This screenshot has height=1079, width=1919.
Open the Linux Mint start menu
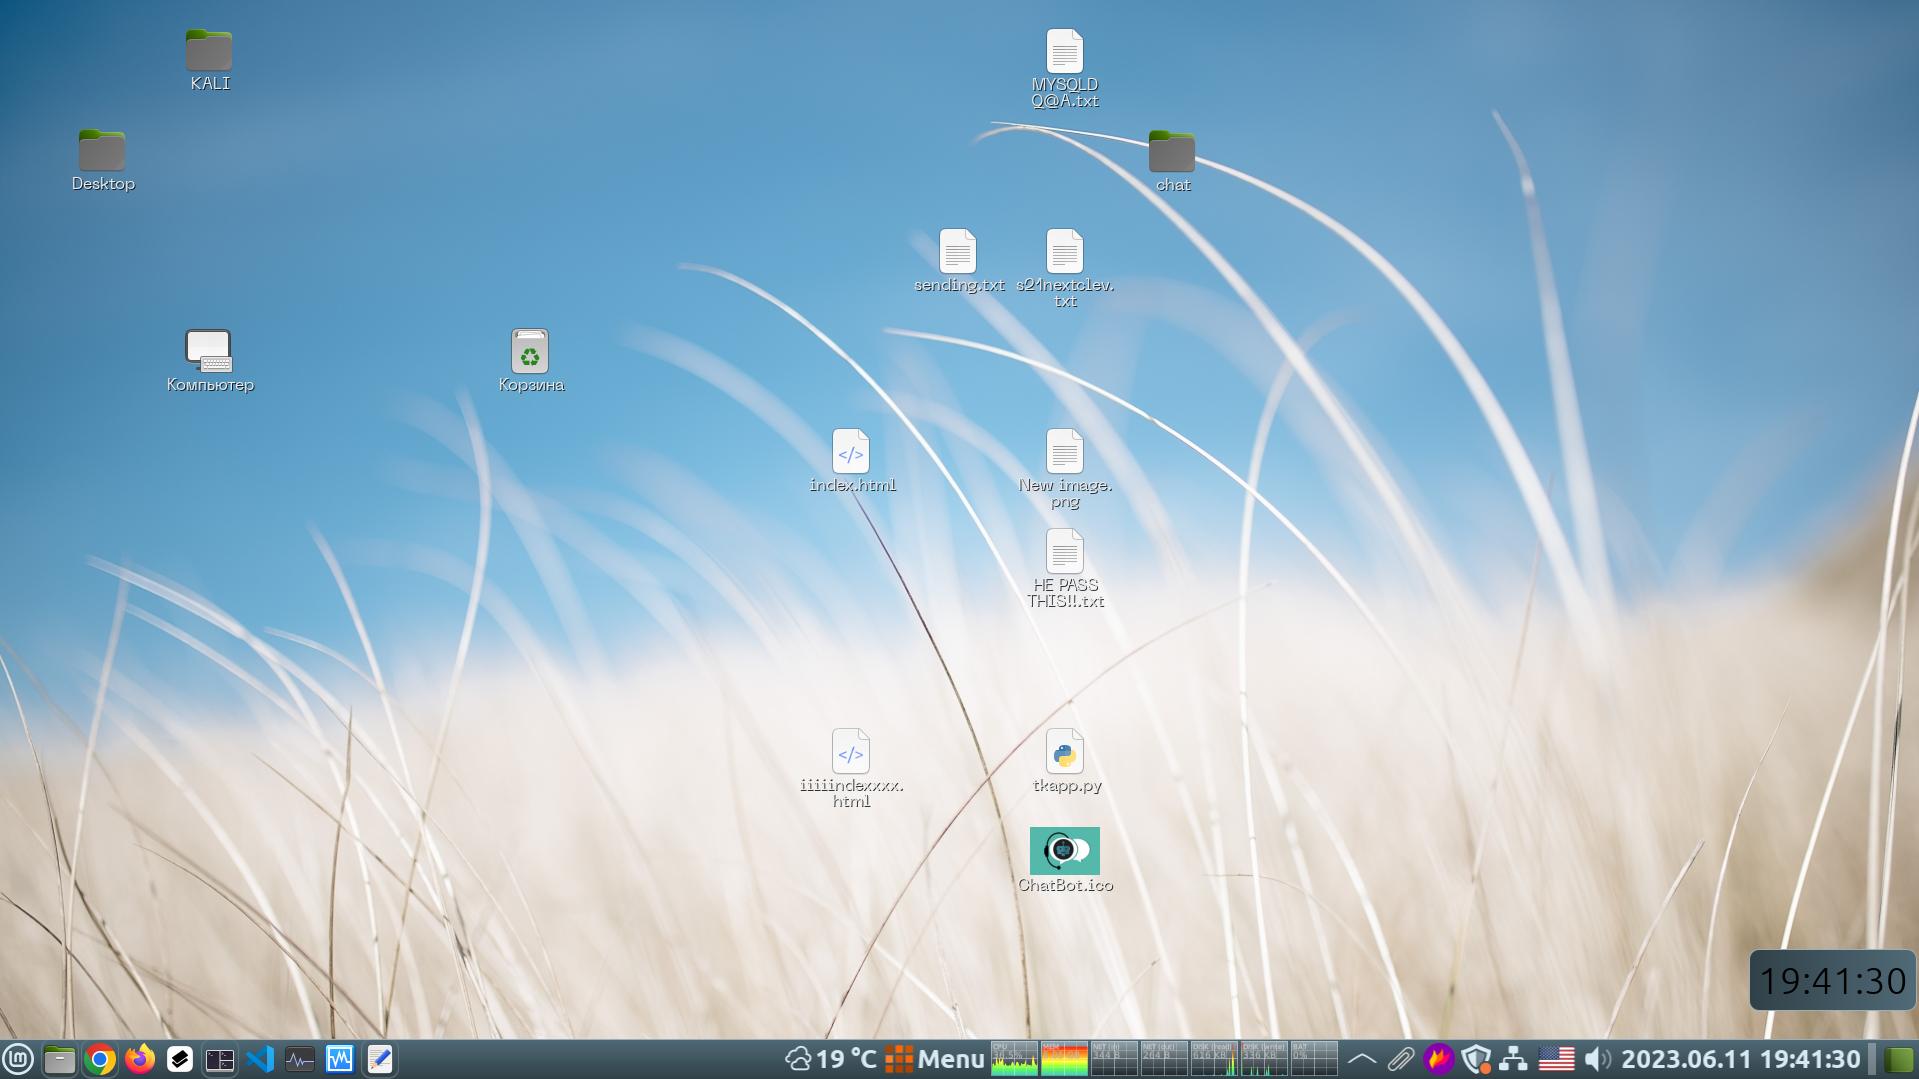pos(19,1059)
